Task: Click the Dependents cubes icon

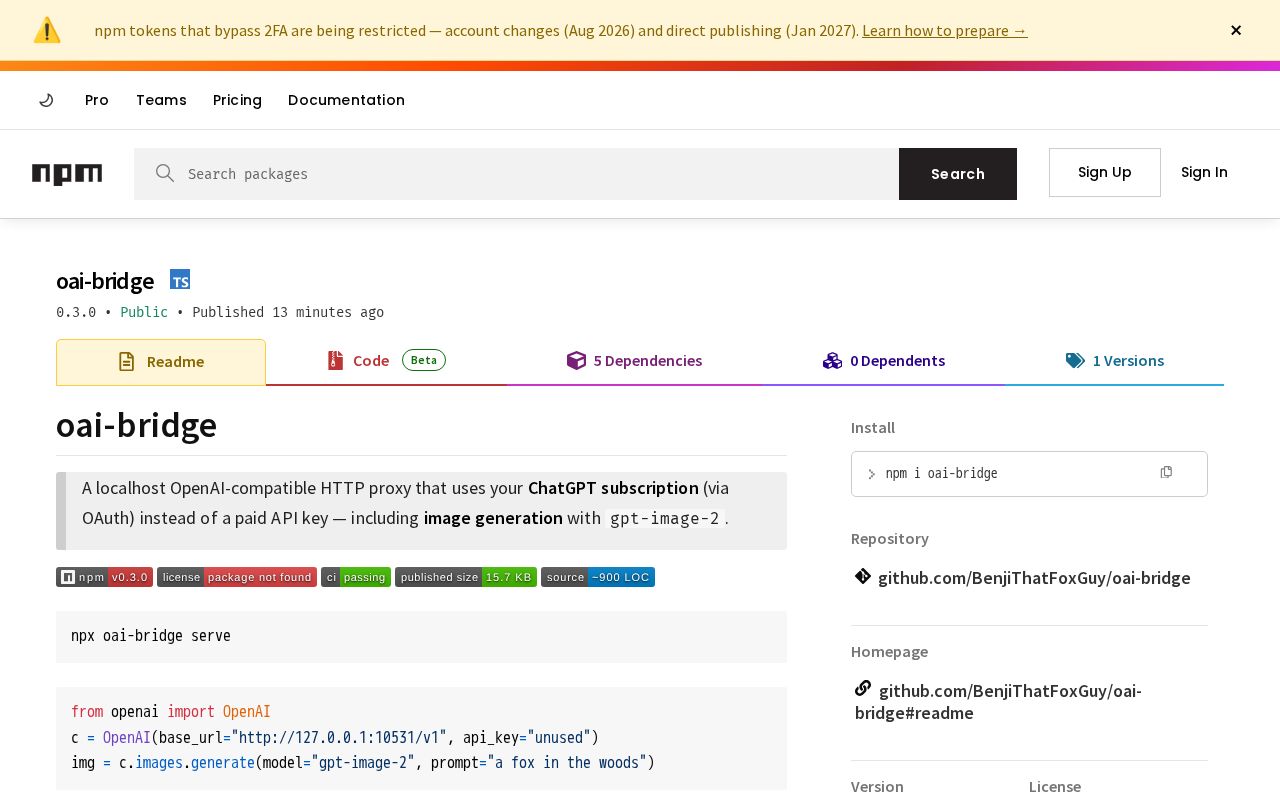Action: coord(833,361)
